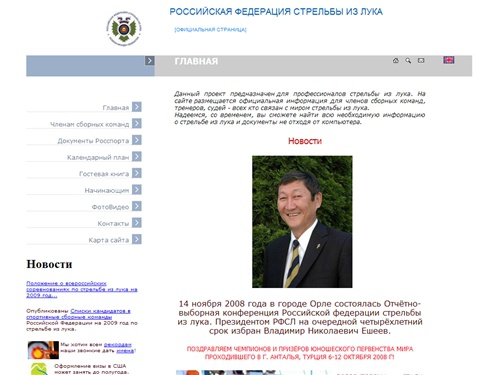The height and width of the screenshot is (375, 500).
Task: Open Членам сборных команд menu item
Action: pyautogui.click(x=89, y=124)
